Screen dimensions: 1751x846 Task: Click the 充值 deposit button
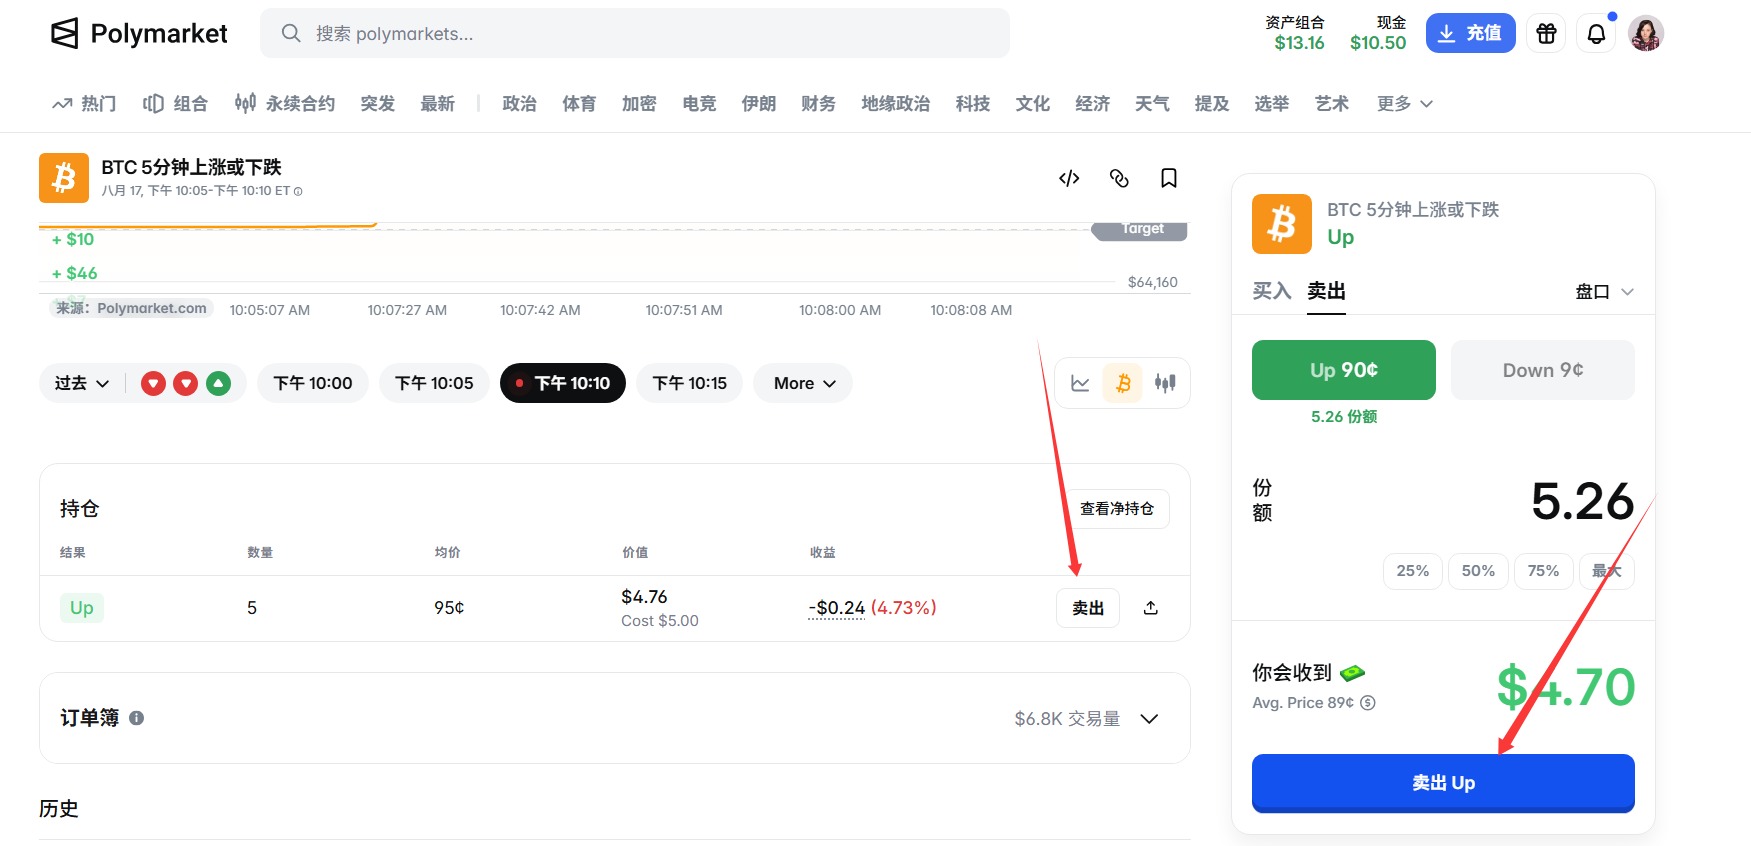click(x=1470, y=34)
